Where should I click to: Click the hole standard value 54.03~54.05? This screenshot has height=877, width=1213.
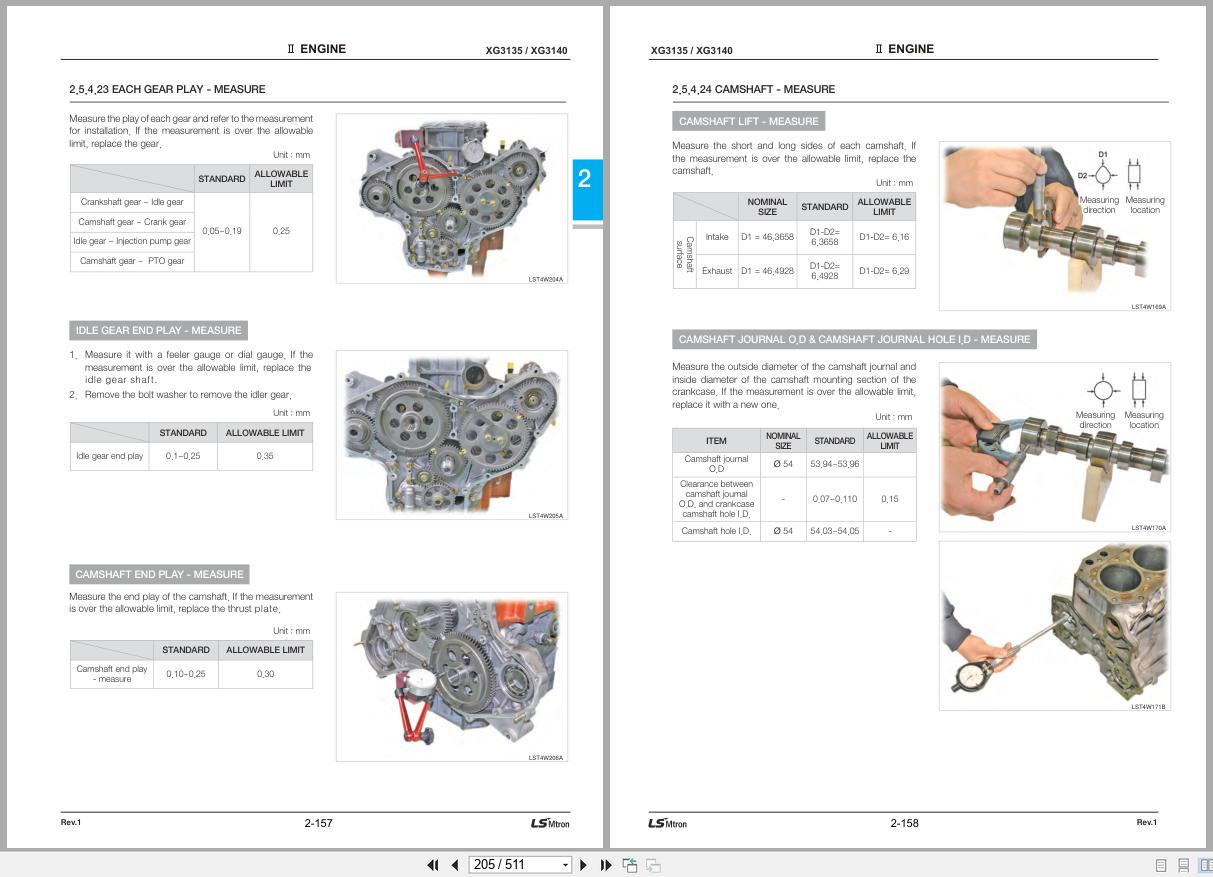[x=835, y=531]
